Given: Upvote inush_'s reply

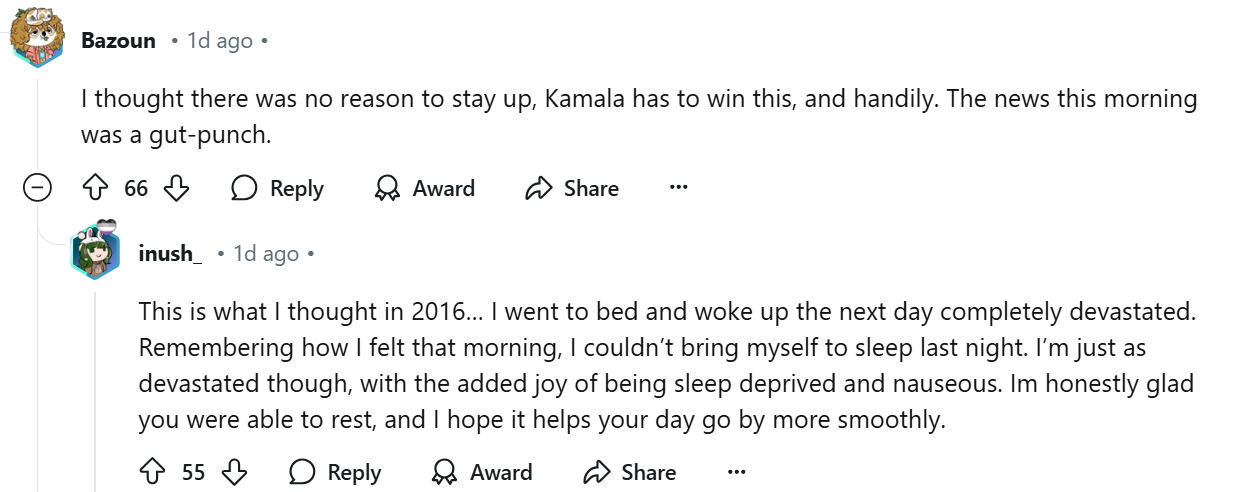Looking at the screenshot, I should (x=153, y=472).
